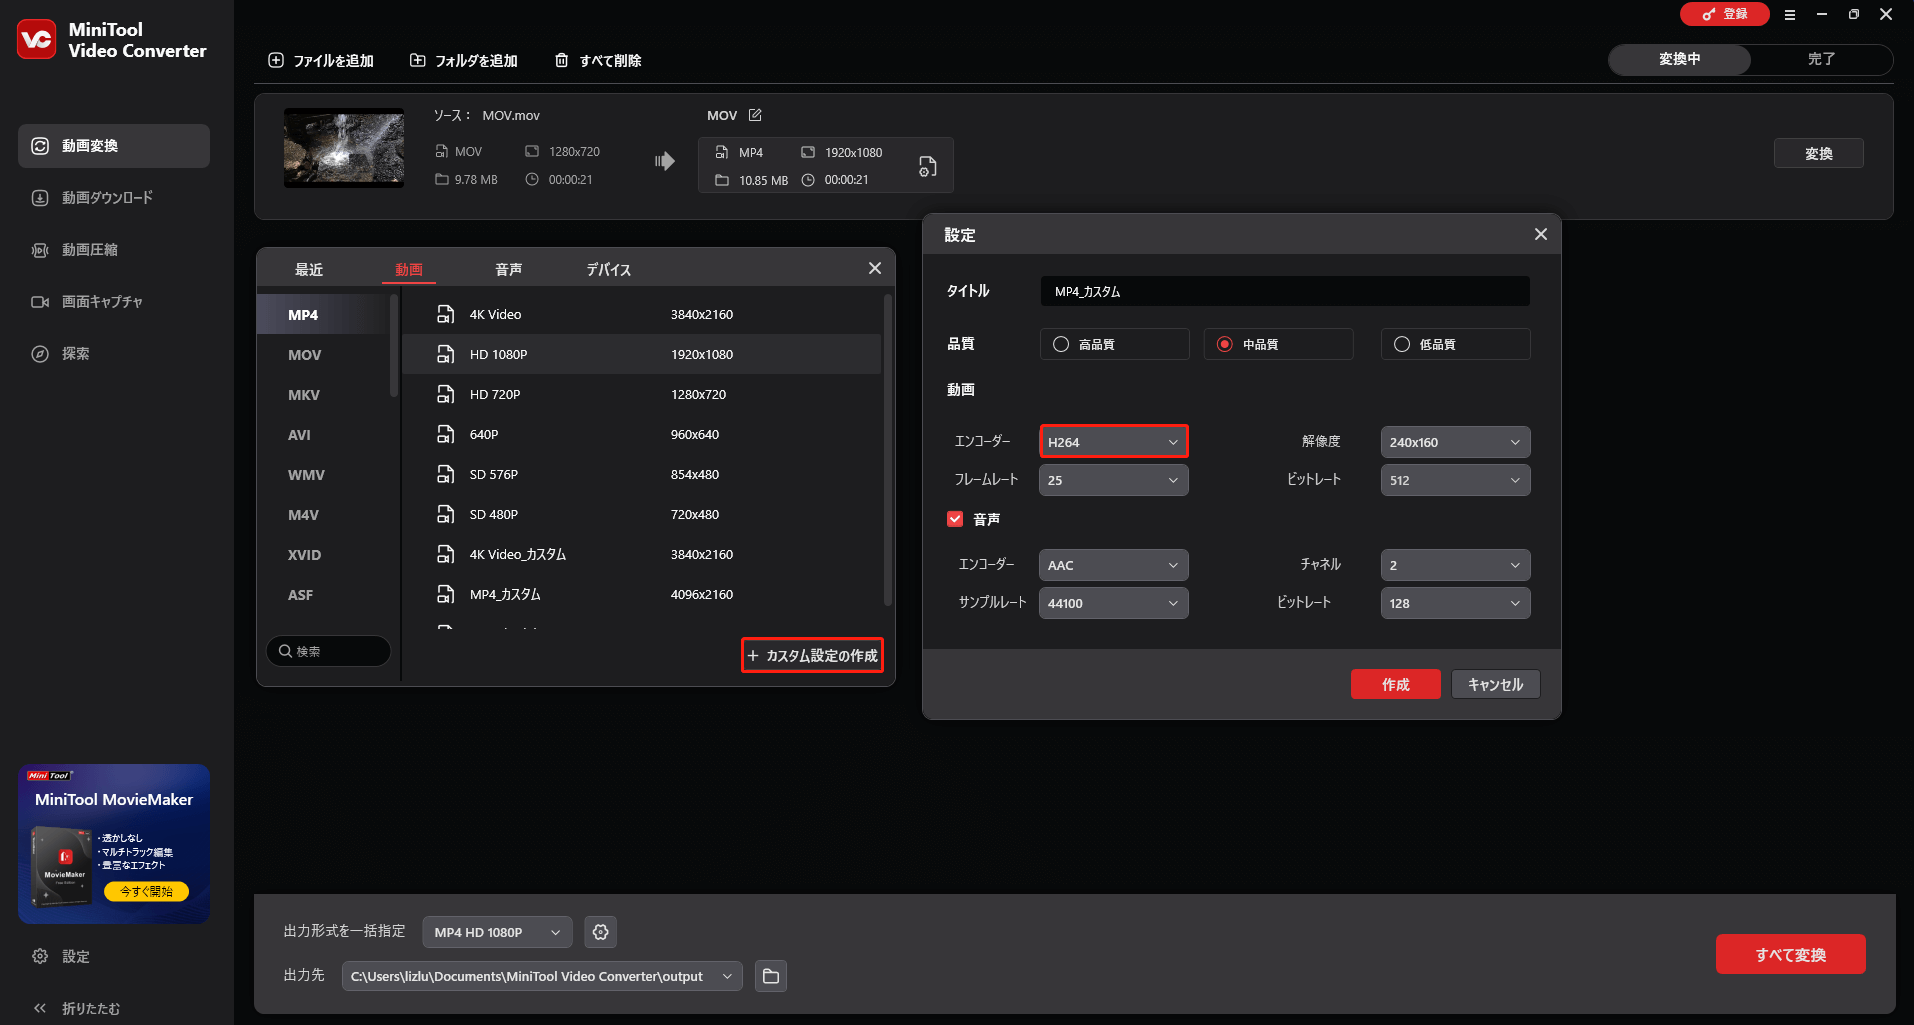Click 今すぐ開始 in MovieMaker ad
This screenshot has height=1025, width=1914.
[x=147, y=891]
